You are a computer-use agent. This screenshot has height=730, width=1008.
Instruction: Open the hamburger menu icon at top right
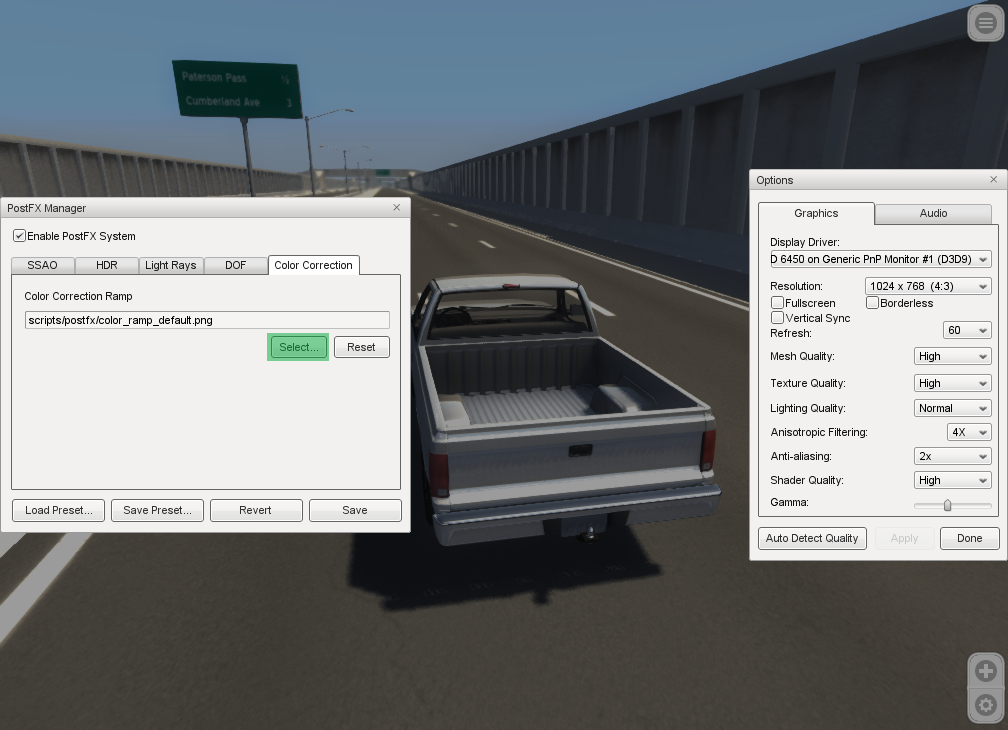pyautogui.click(x=986, y=23)
